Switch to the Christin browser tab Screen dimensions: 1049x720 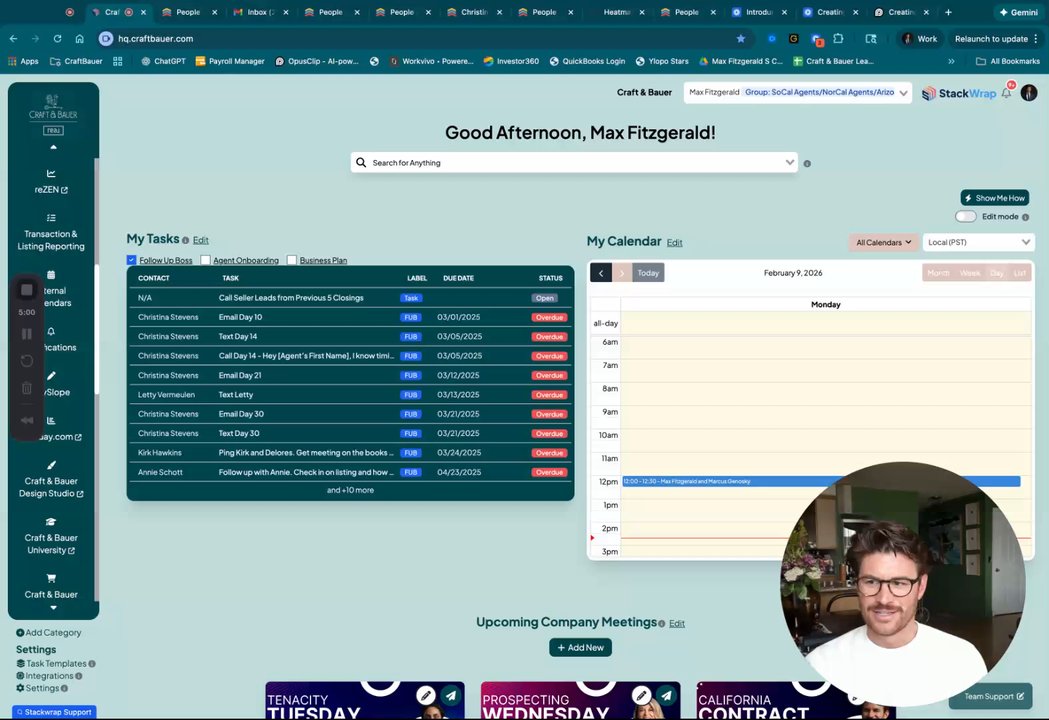point(474,12)
